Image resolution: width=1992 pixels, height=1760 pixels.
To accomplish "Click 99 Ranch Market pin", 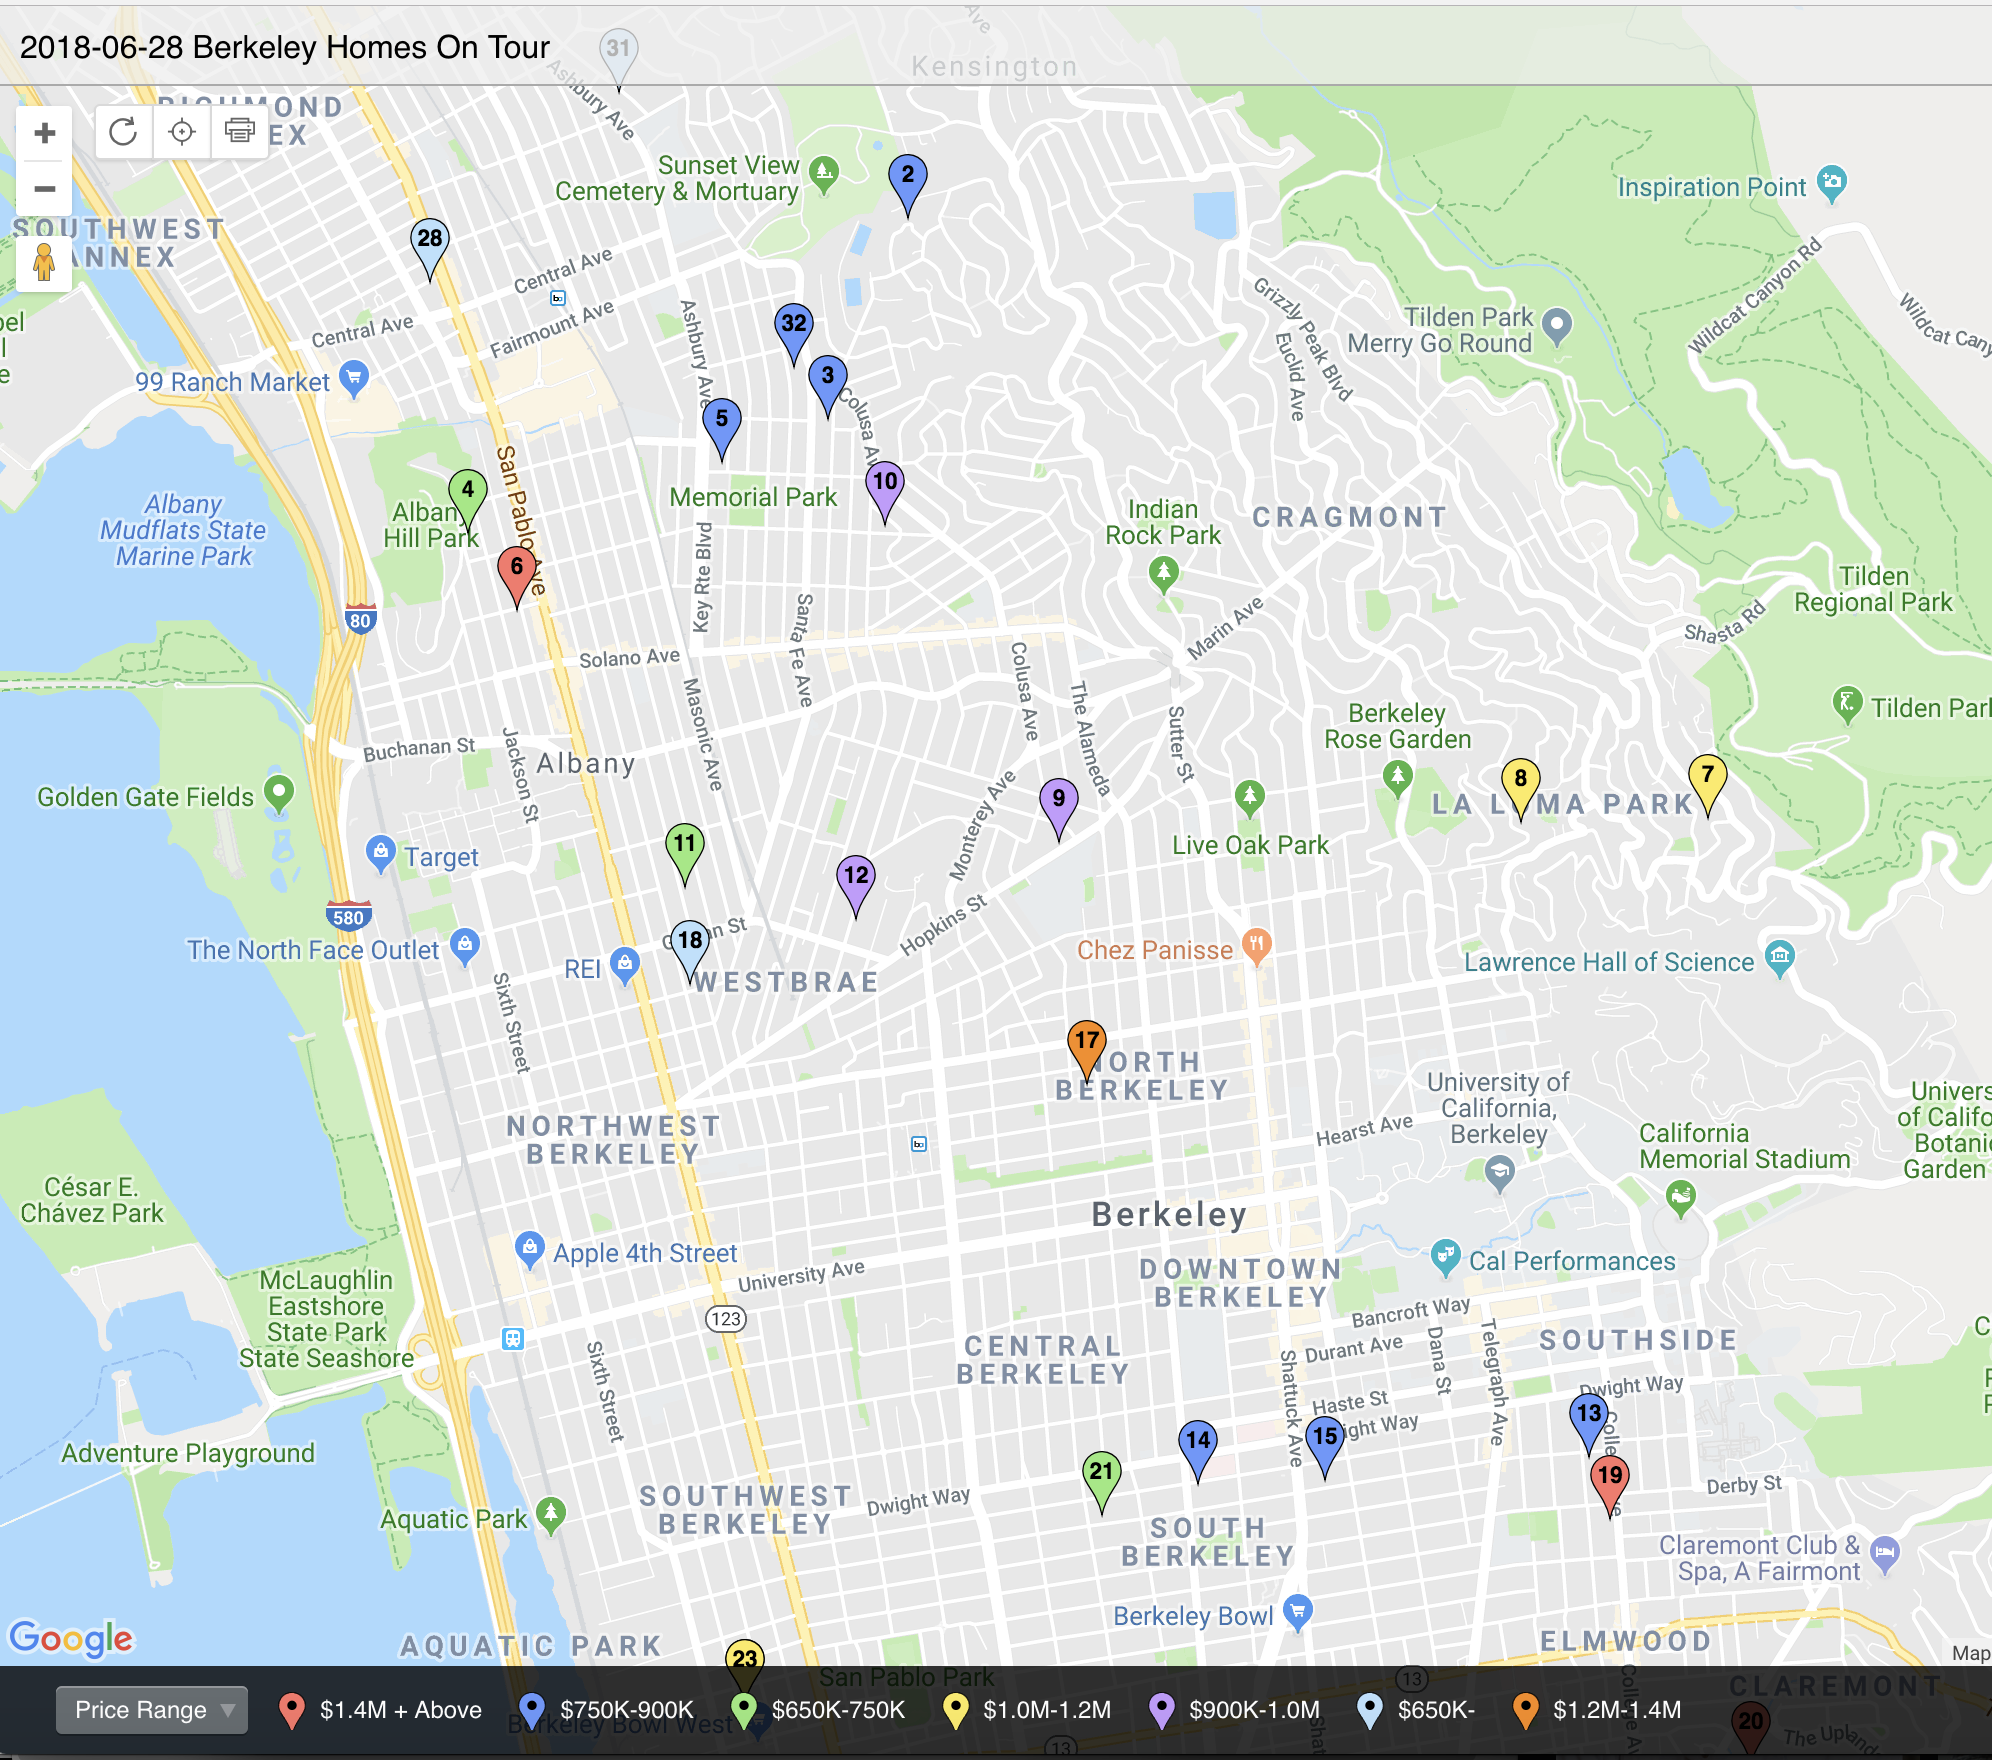I will pyautogui.click(x=354, y=379).
